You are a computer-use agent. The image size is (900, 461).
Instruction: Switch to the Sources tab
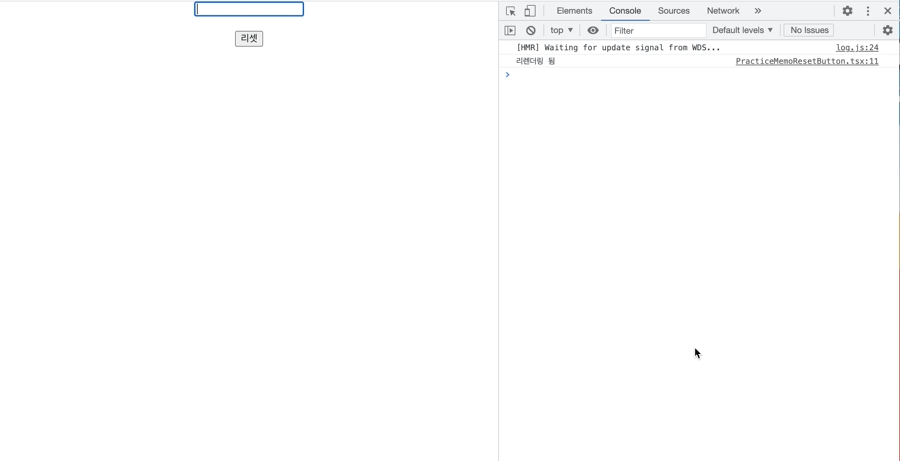tap(674, 11)
